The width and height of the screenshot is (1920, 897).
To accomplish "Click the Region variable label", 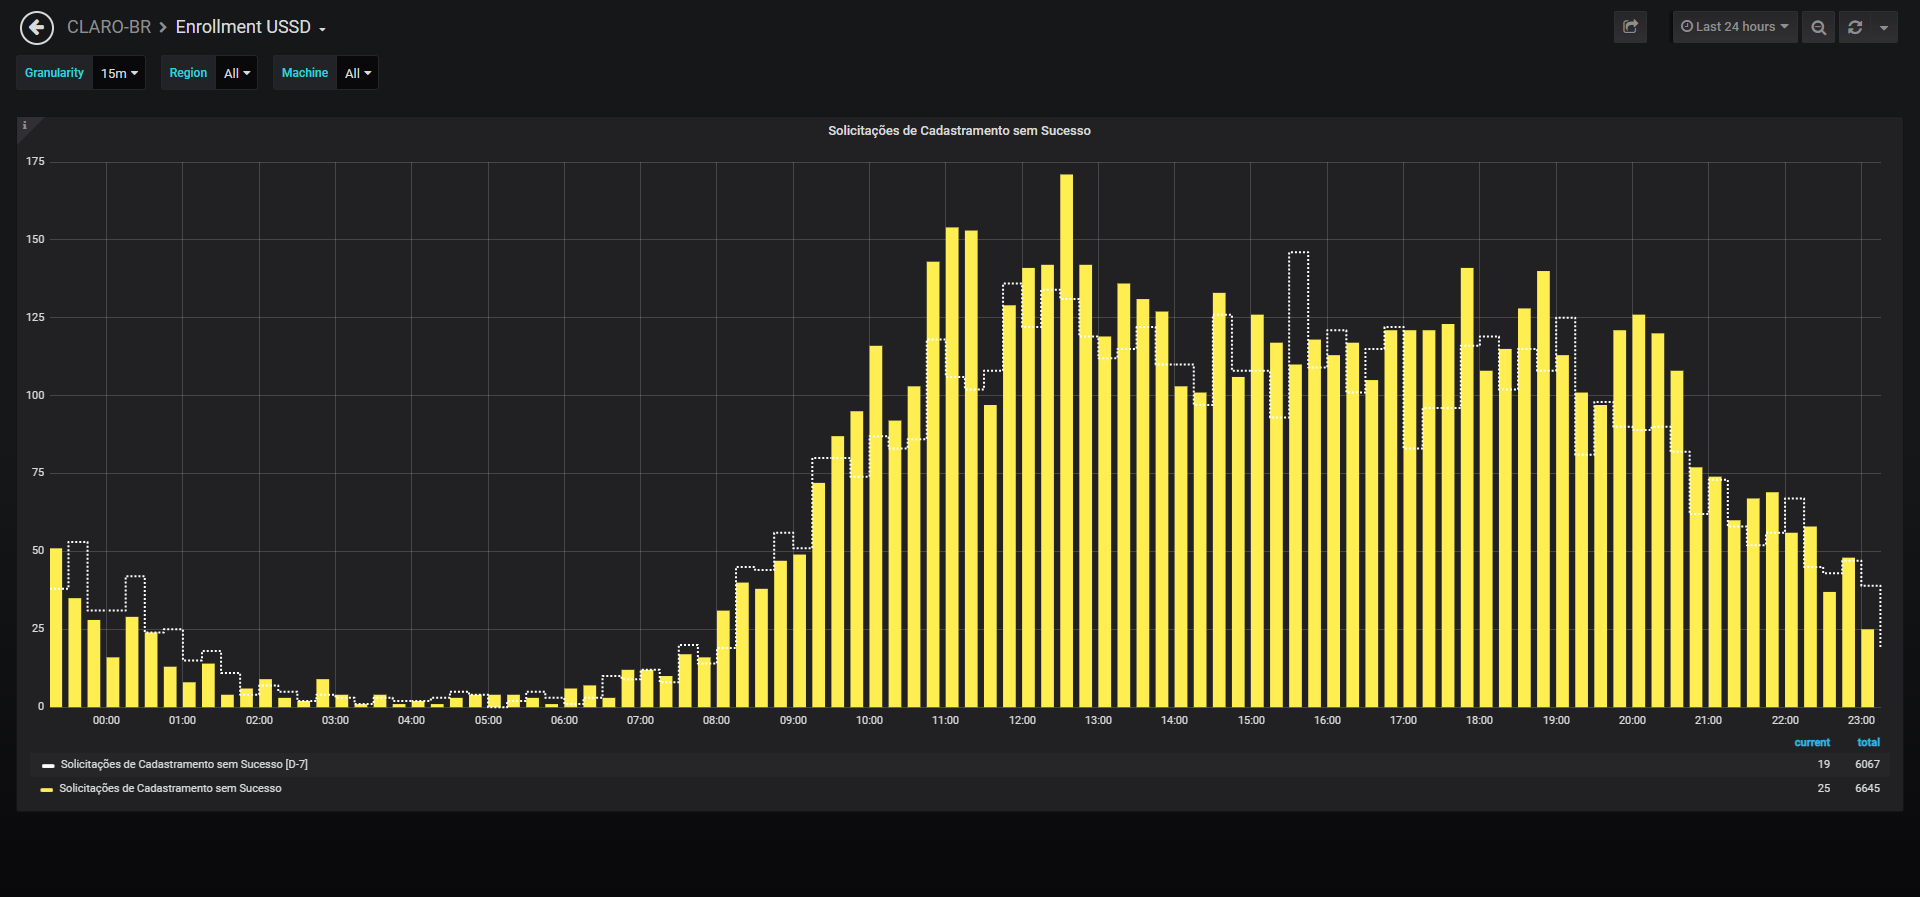I will (x=188, y=73).
